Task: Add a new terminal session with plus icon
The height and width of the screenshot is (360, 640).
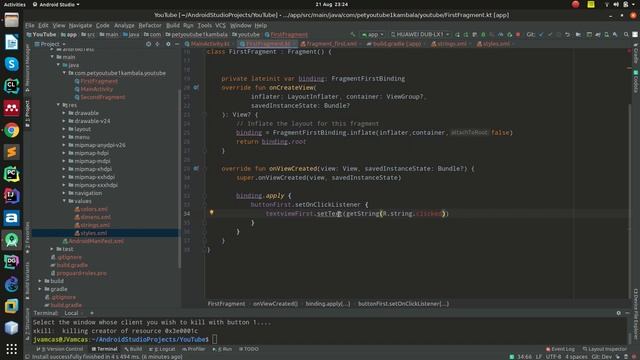Action: tap(92, 313)
